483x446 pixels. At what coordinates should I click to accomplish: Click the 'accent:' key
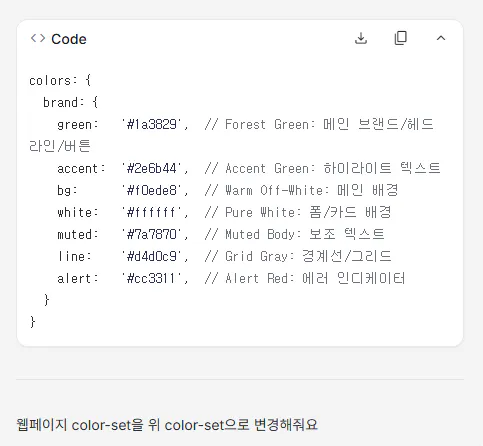coord(81,168)
